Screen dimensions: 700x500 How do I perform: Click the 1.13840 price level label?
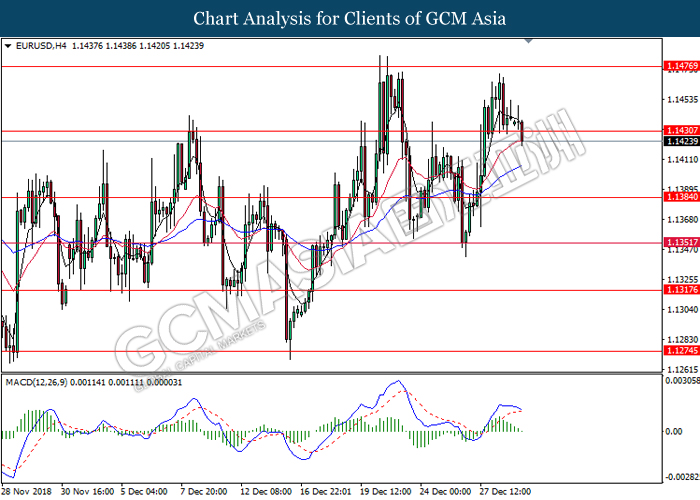681,197
